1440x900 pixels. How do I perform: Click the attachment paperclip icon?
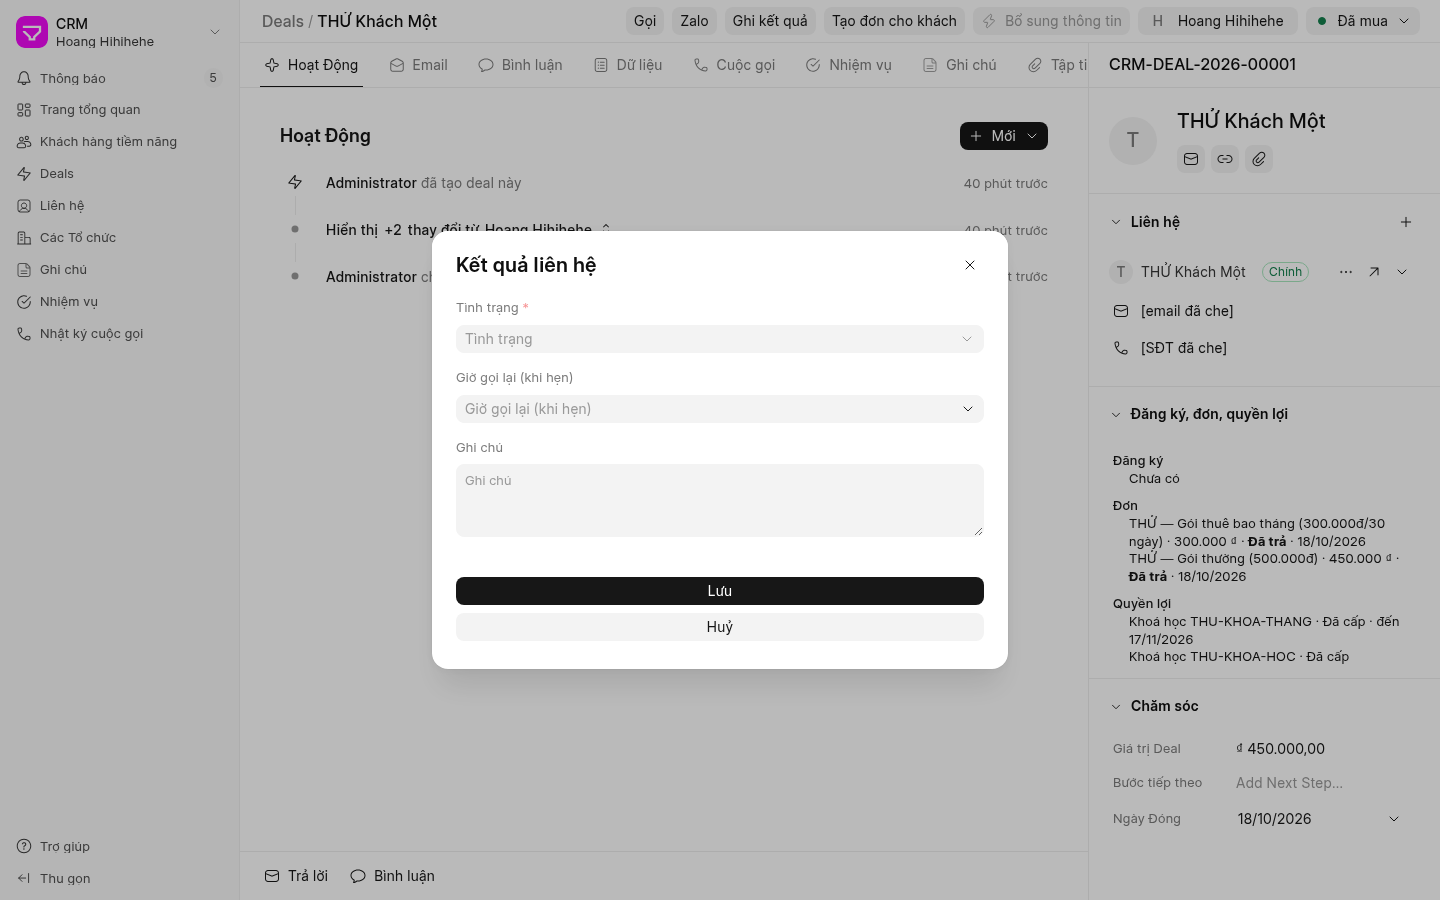(1259, 159)
